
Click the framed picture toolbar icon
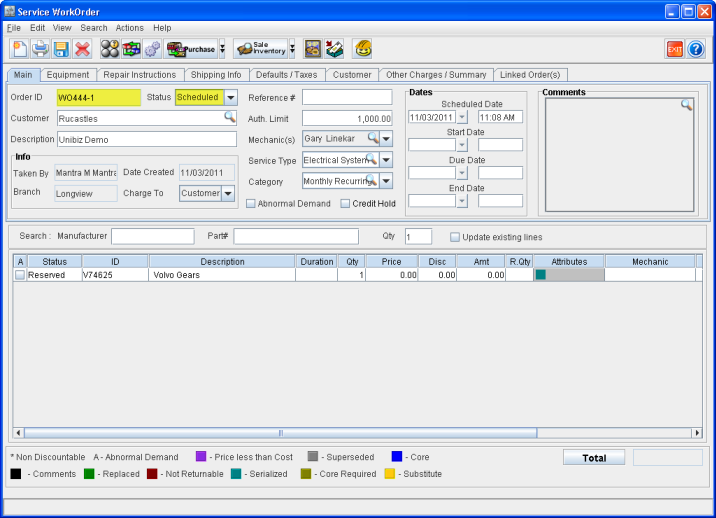[x=313, y=49]
